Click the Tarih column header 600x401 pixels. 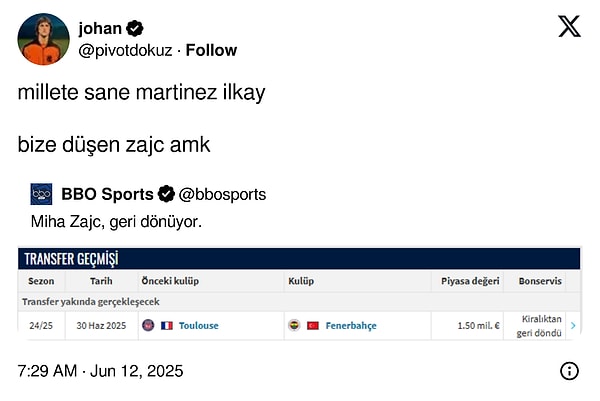pos(100,282)
